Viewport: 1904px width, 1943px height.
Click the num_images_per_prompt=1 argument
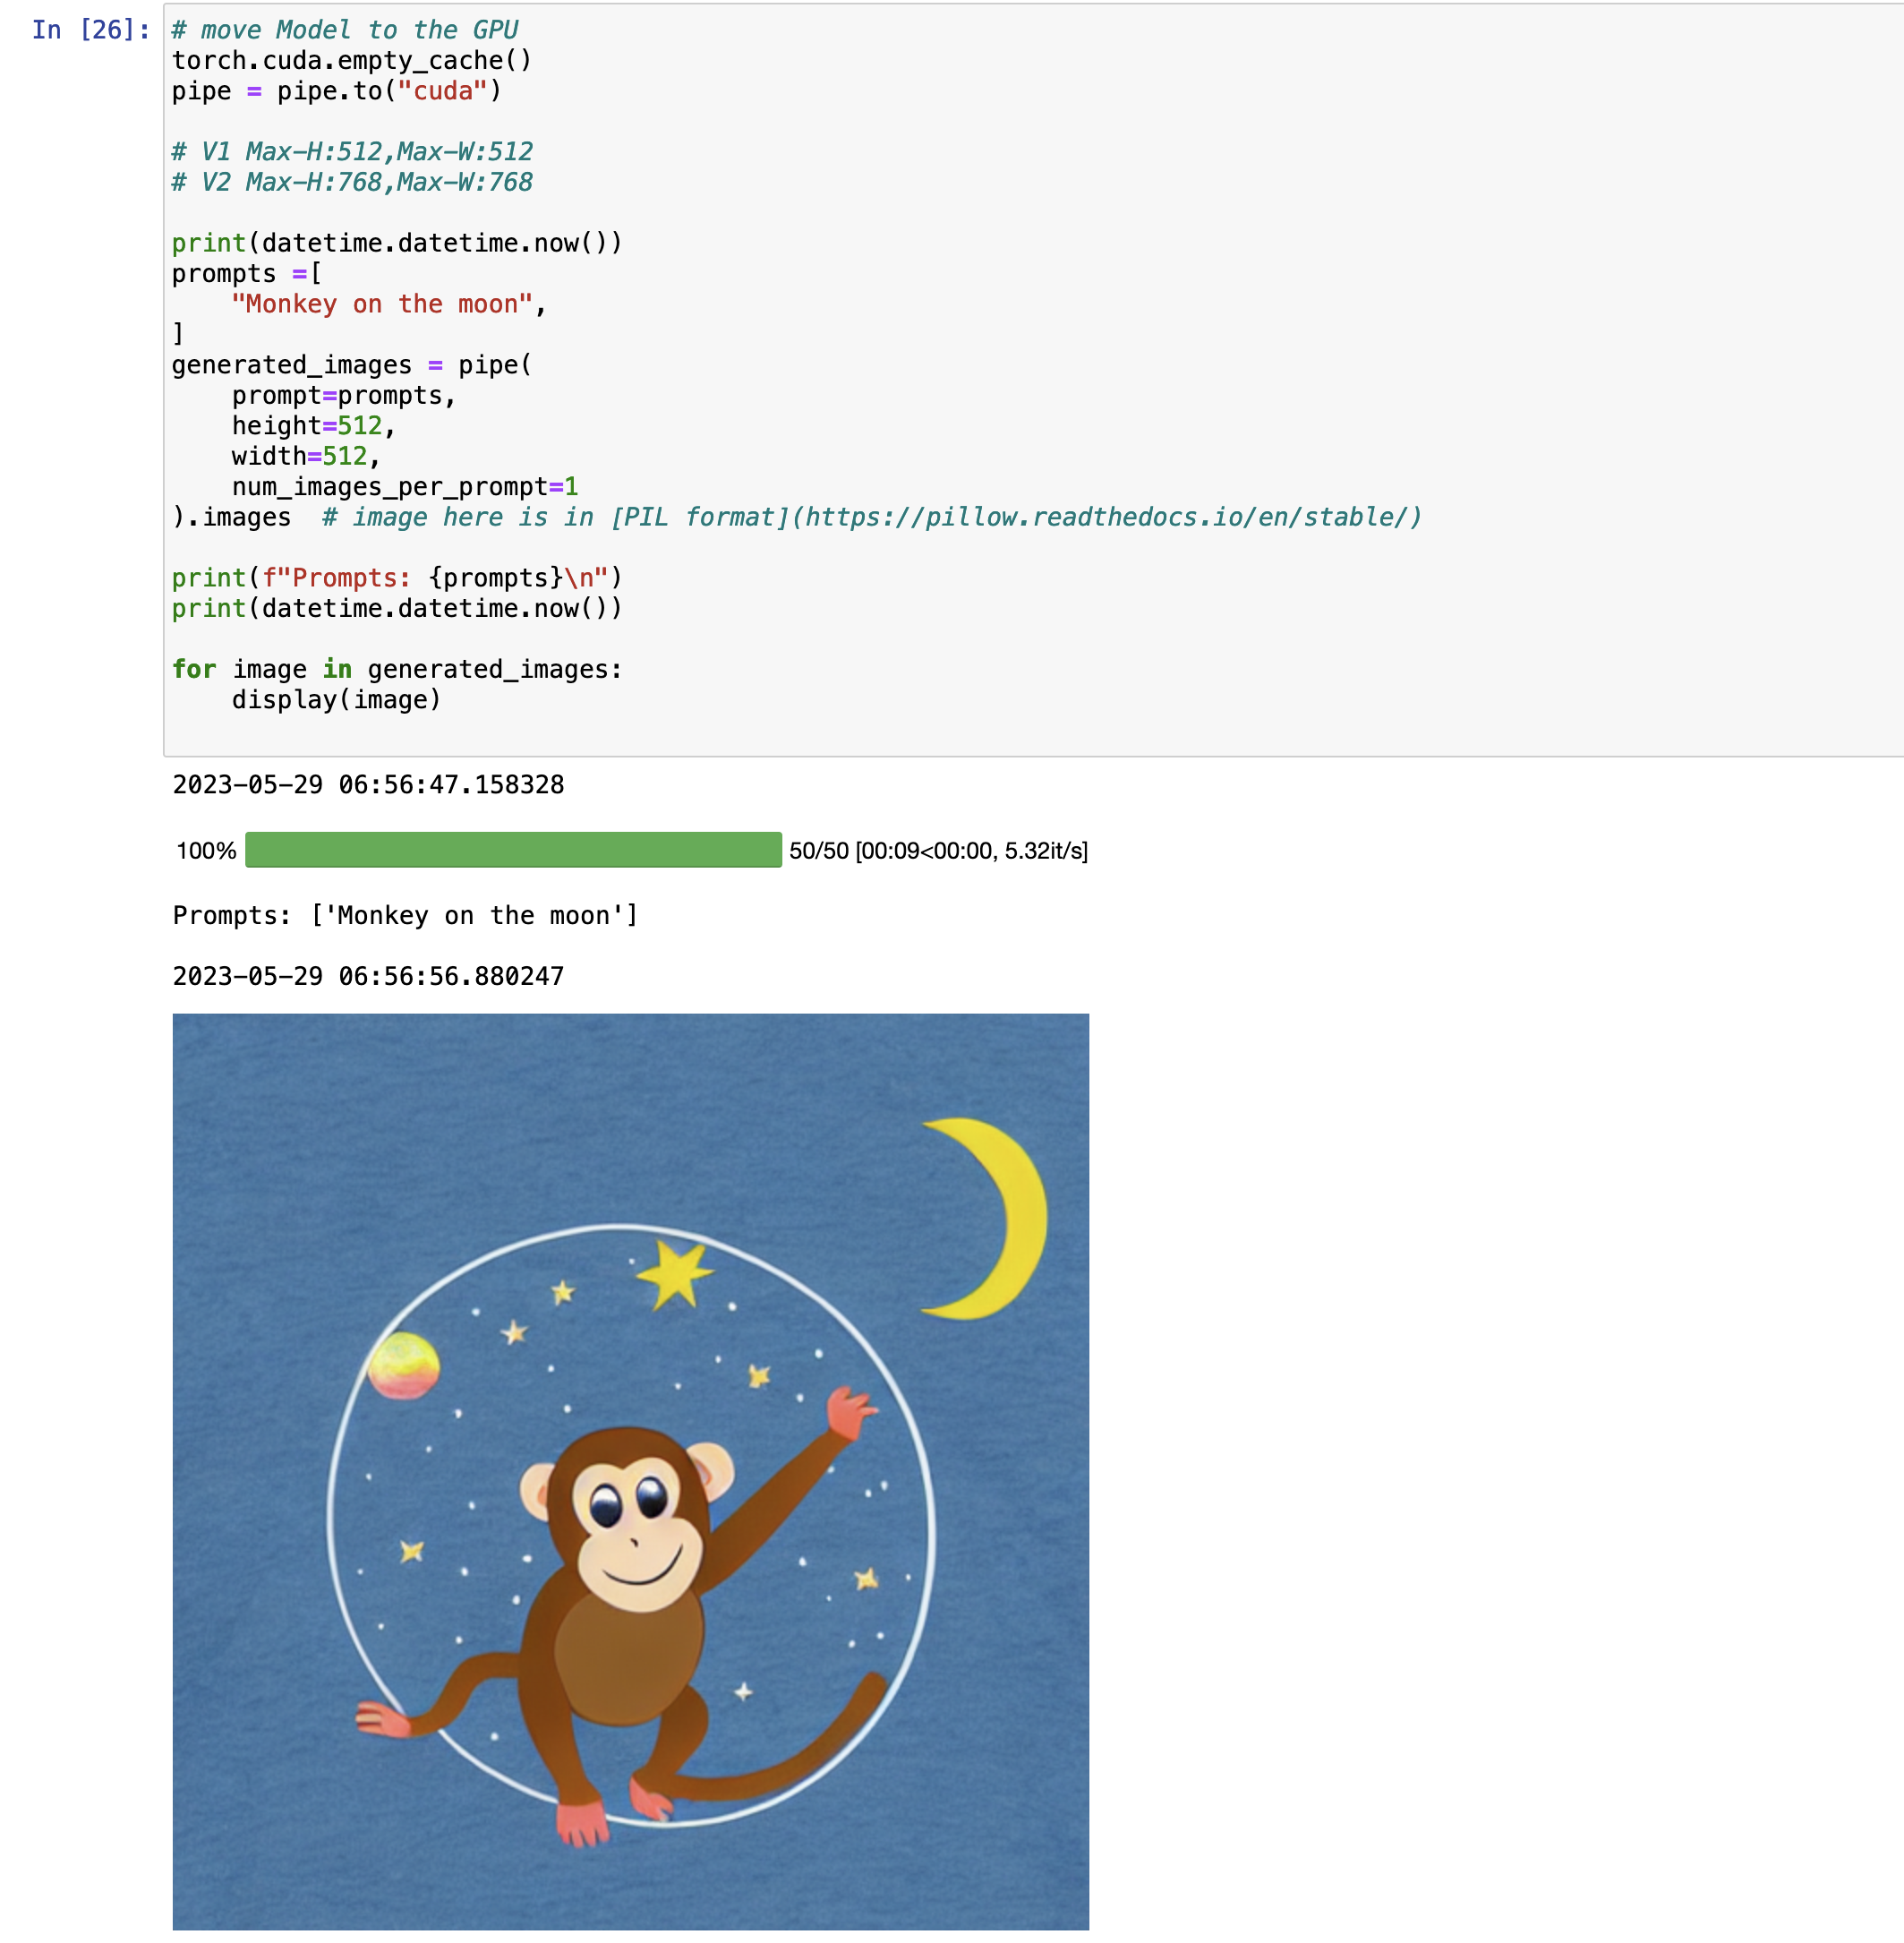(x=405, y=487)
